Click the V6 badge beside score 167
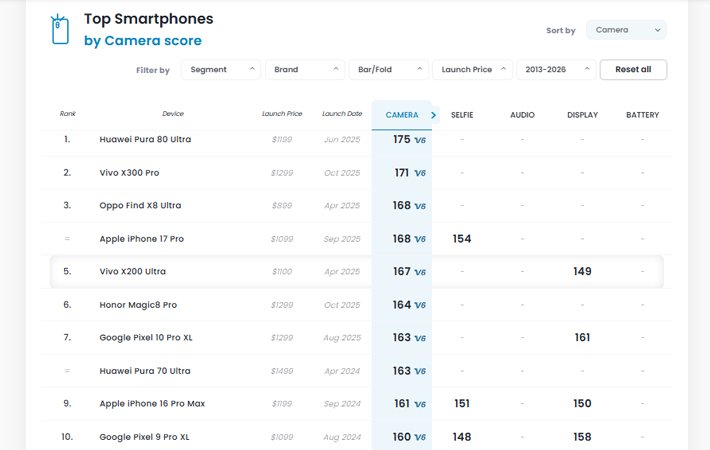This screenshot has width=710, height=450. [x=420, y=272]
